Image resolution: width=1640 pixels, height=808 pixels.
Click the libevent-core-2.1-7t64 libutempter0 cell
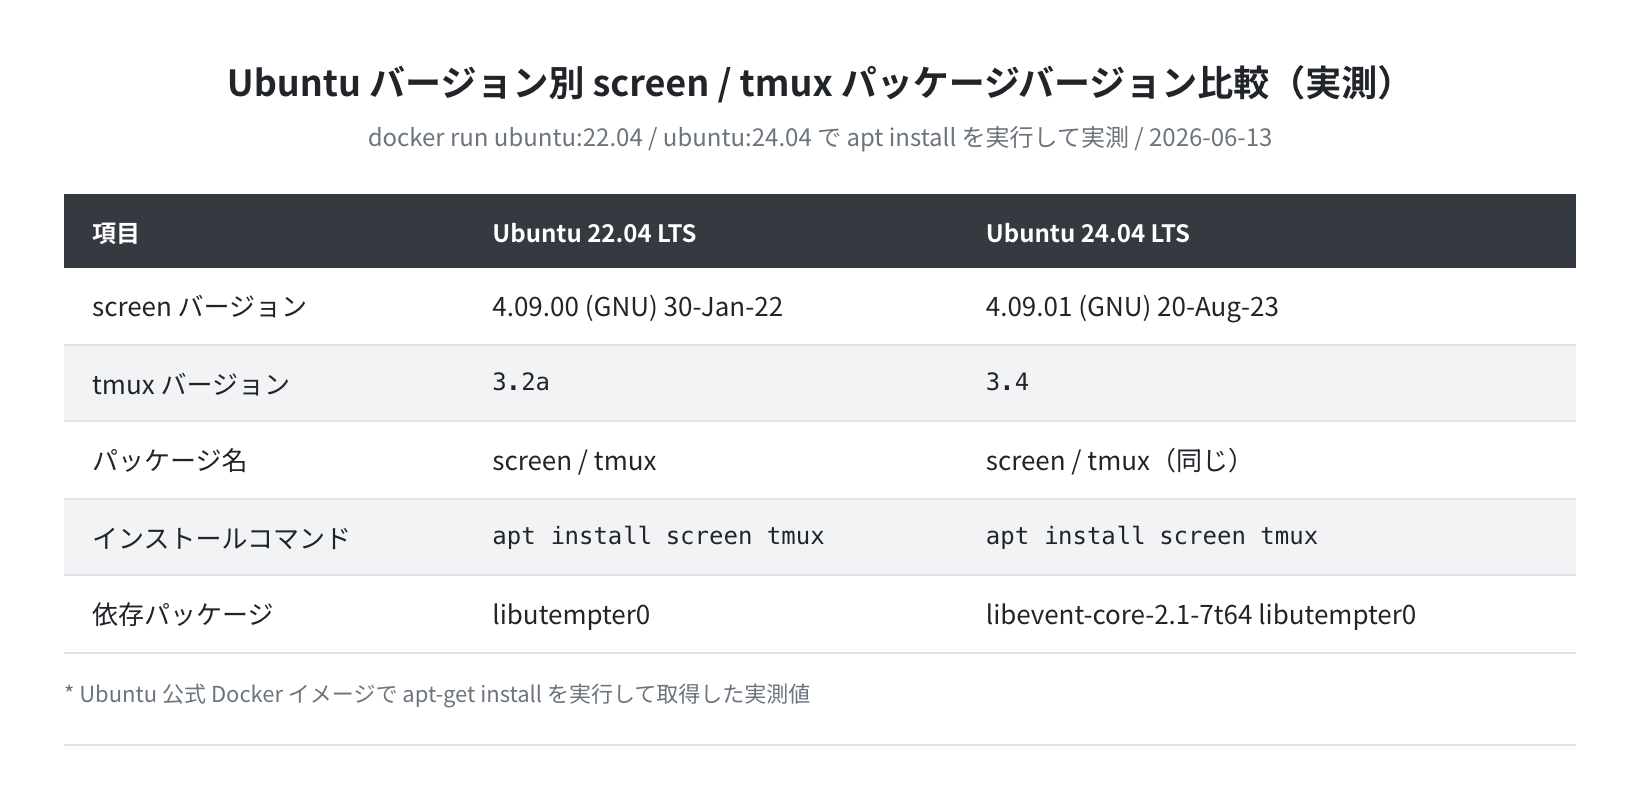point(1200,614)
